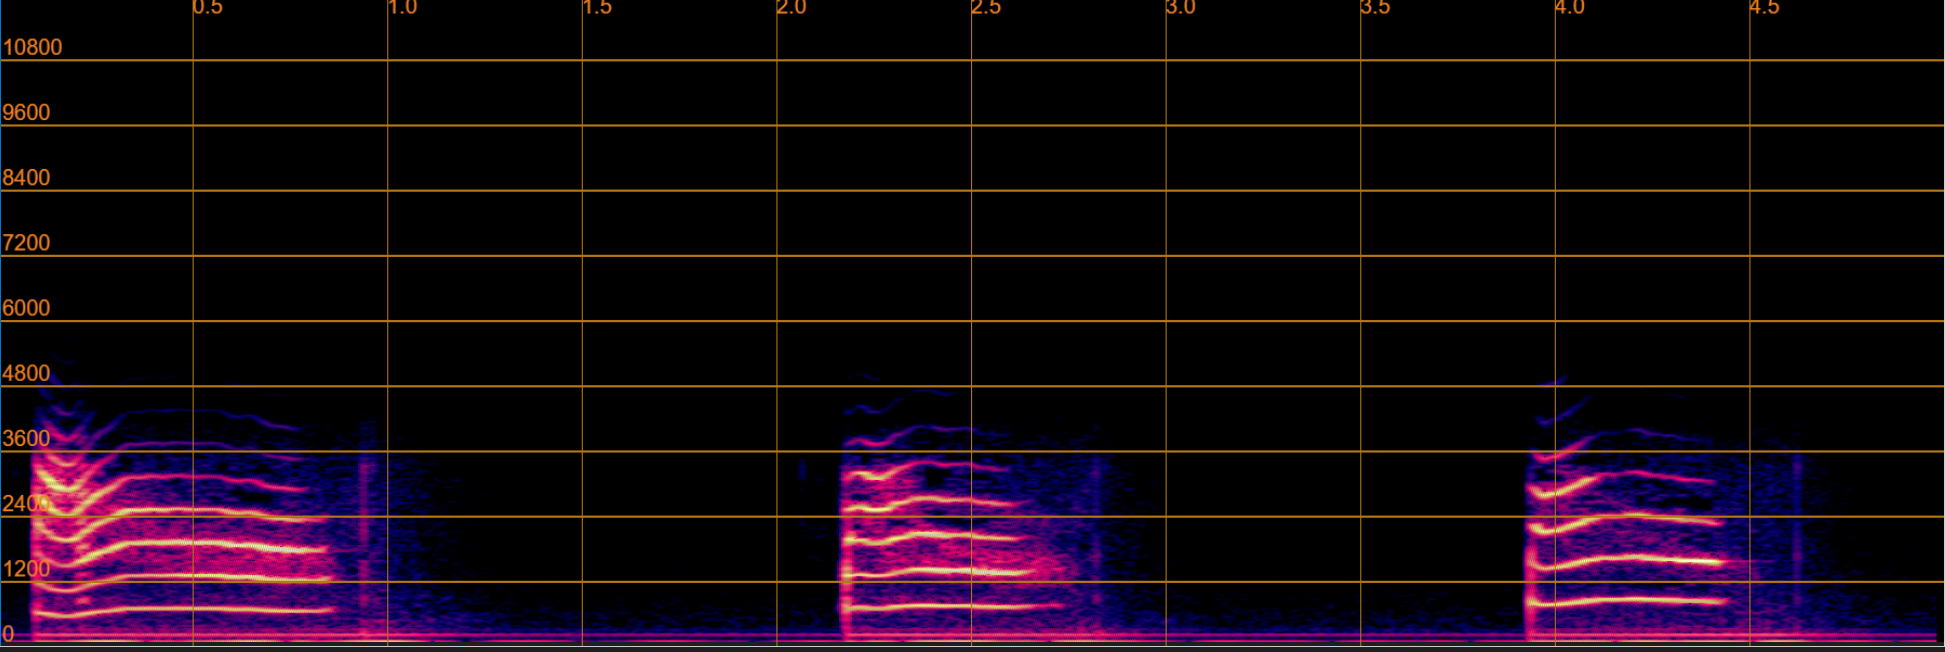This screenshot has width=1945, height=652.
Task: Click the 0 Hz frequency label
Action: pyautogui.click(x=8, y=634)
